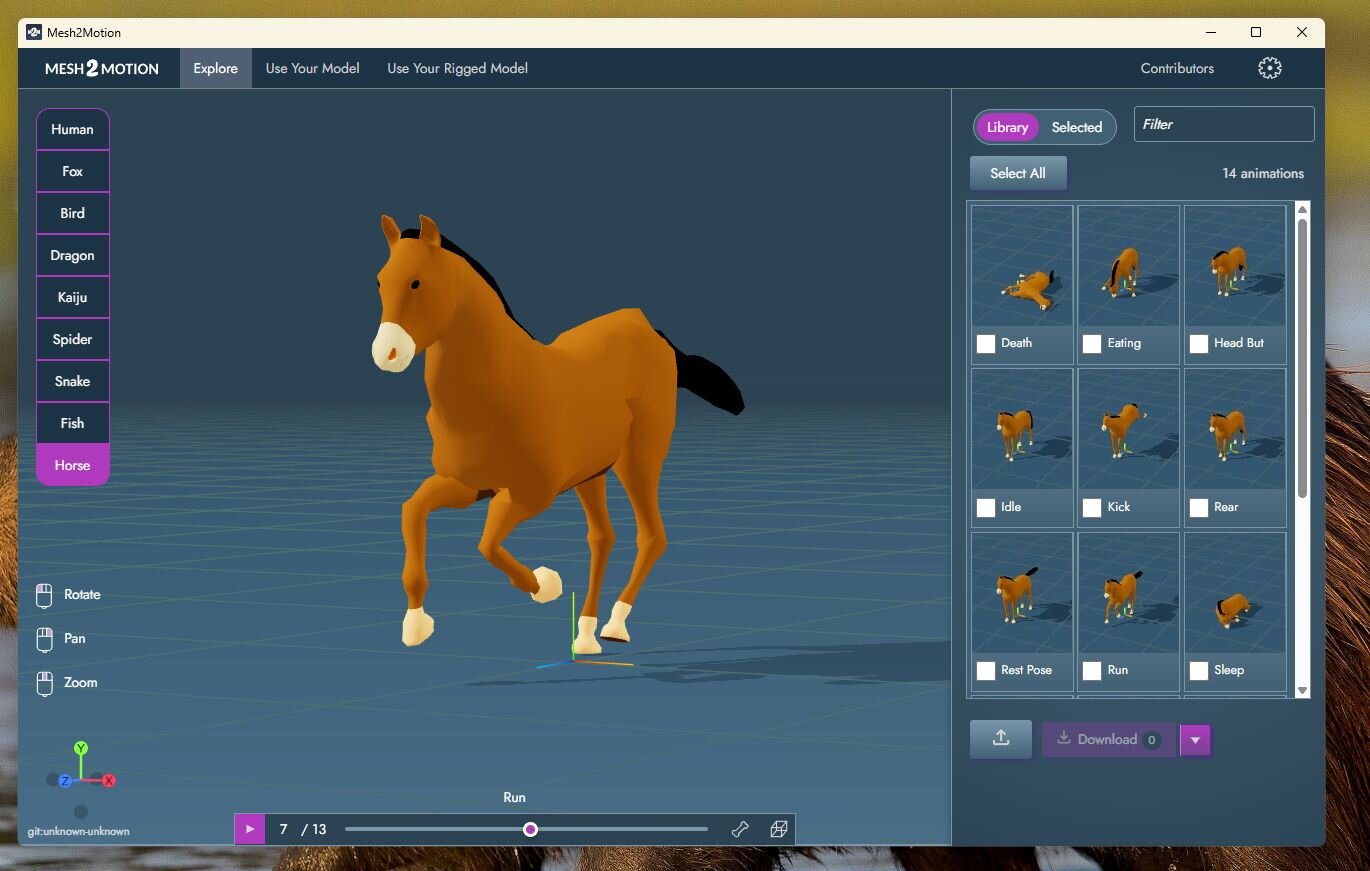Click the upload/import icon button
The image size is (1370, 871).
pyautogui.click(x=1001, y=739)
